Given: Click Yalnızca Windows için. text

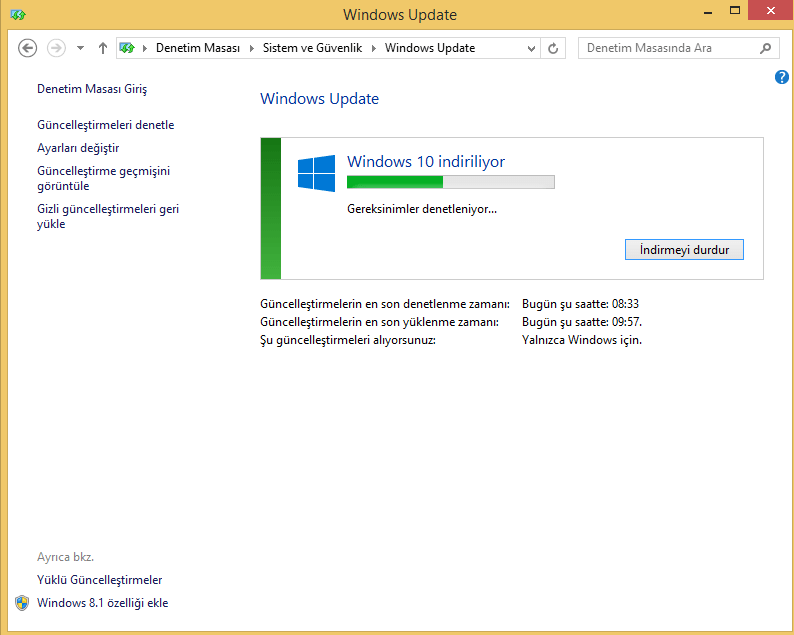Looking at the screenshot, I should [582, 340].
